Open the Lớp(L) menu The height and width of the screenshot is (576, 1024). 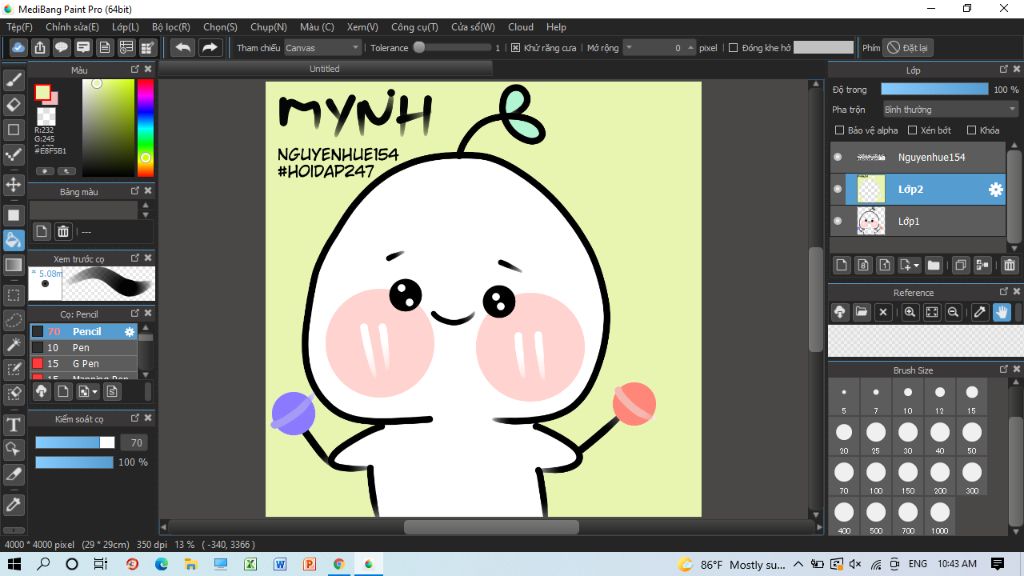(x=125, y=27)
